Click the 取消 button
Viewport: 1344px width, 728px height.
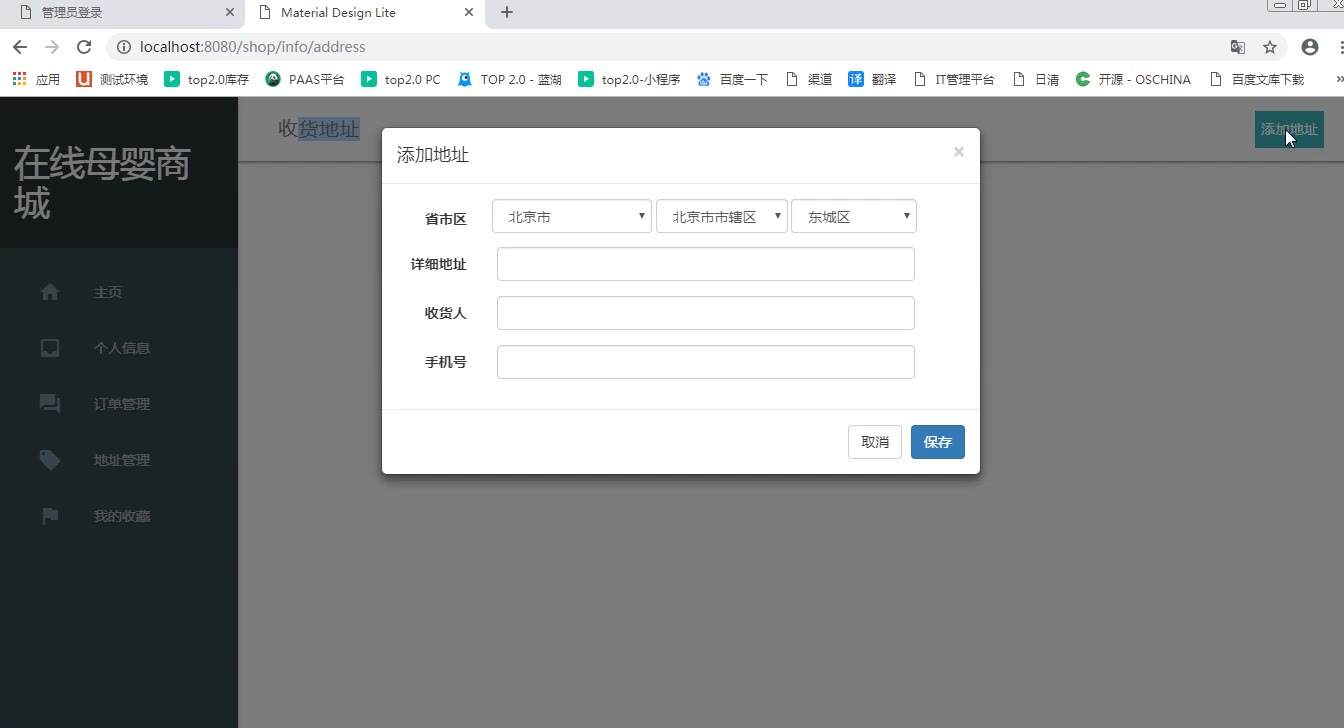click(875, 442)
